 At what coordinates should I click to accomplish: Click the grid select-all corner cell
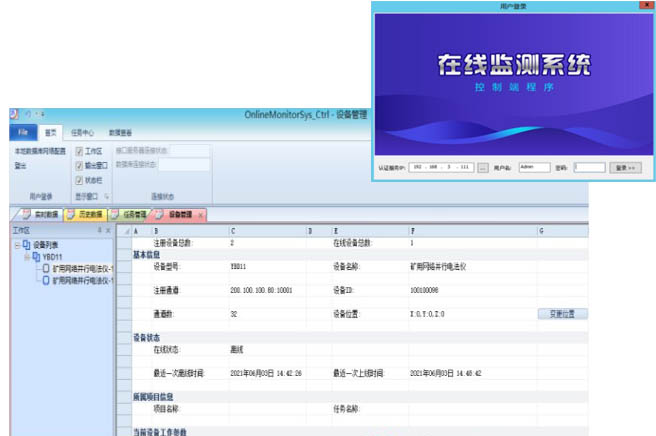click(125, 231)
